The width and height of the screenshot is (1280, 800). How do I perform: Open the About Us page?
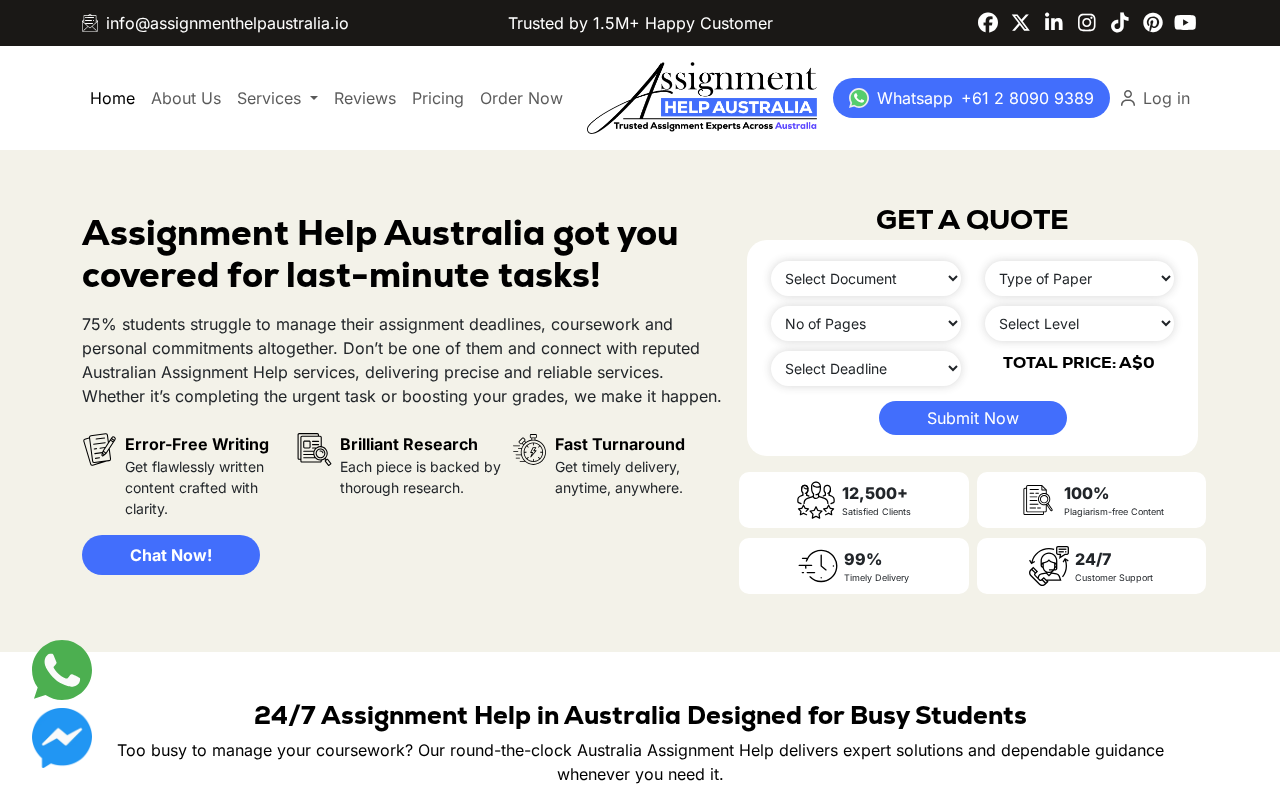(x=186, y=98)
